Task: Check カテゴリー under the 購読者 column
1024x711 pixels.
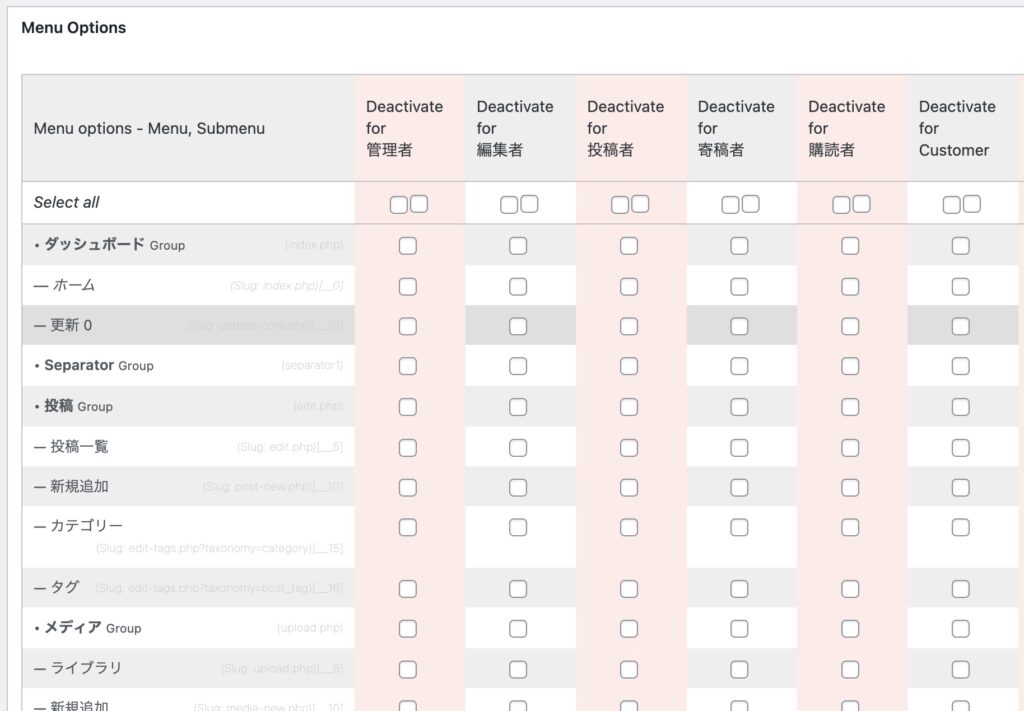Action: coord(850,527)
